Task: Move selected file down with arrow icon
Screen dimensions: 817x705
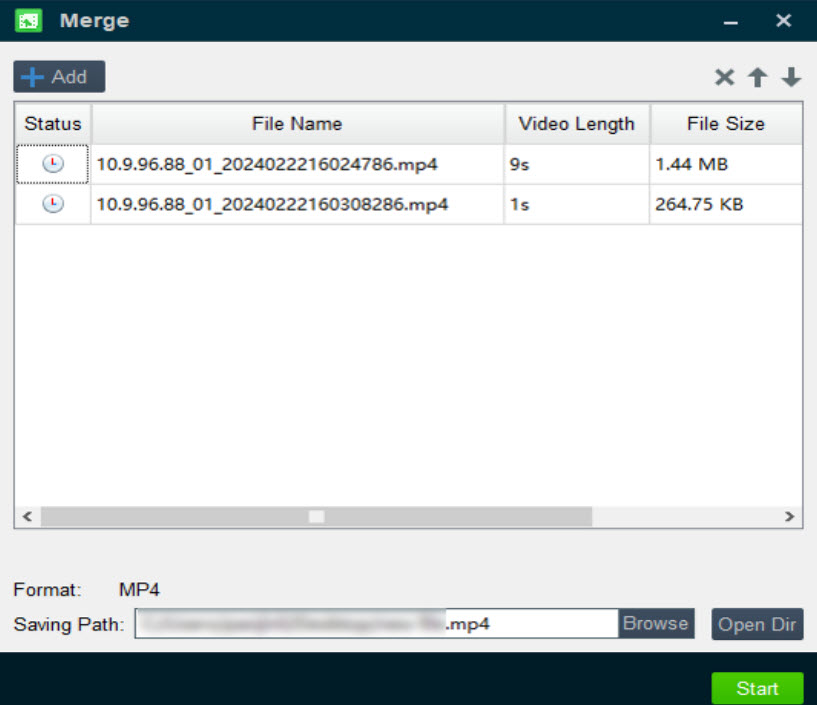Action: 791,78
